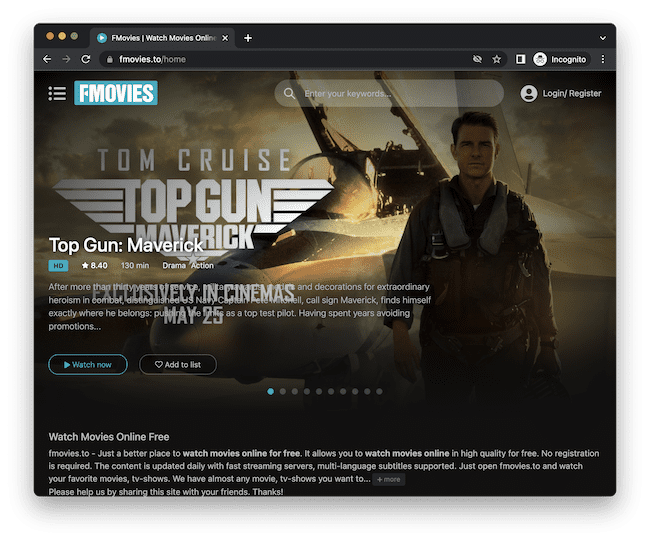Screen dimensions: 650x541
Task: Open Login/ Register link
Action: tap(572, 93)
